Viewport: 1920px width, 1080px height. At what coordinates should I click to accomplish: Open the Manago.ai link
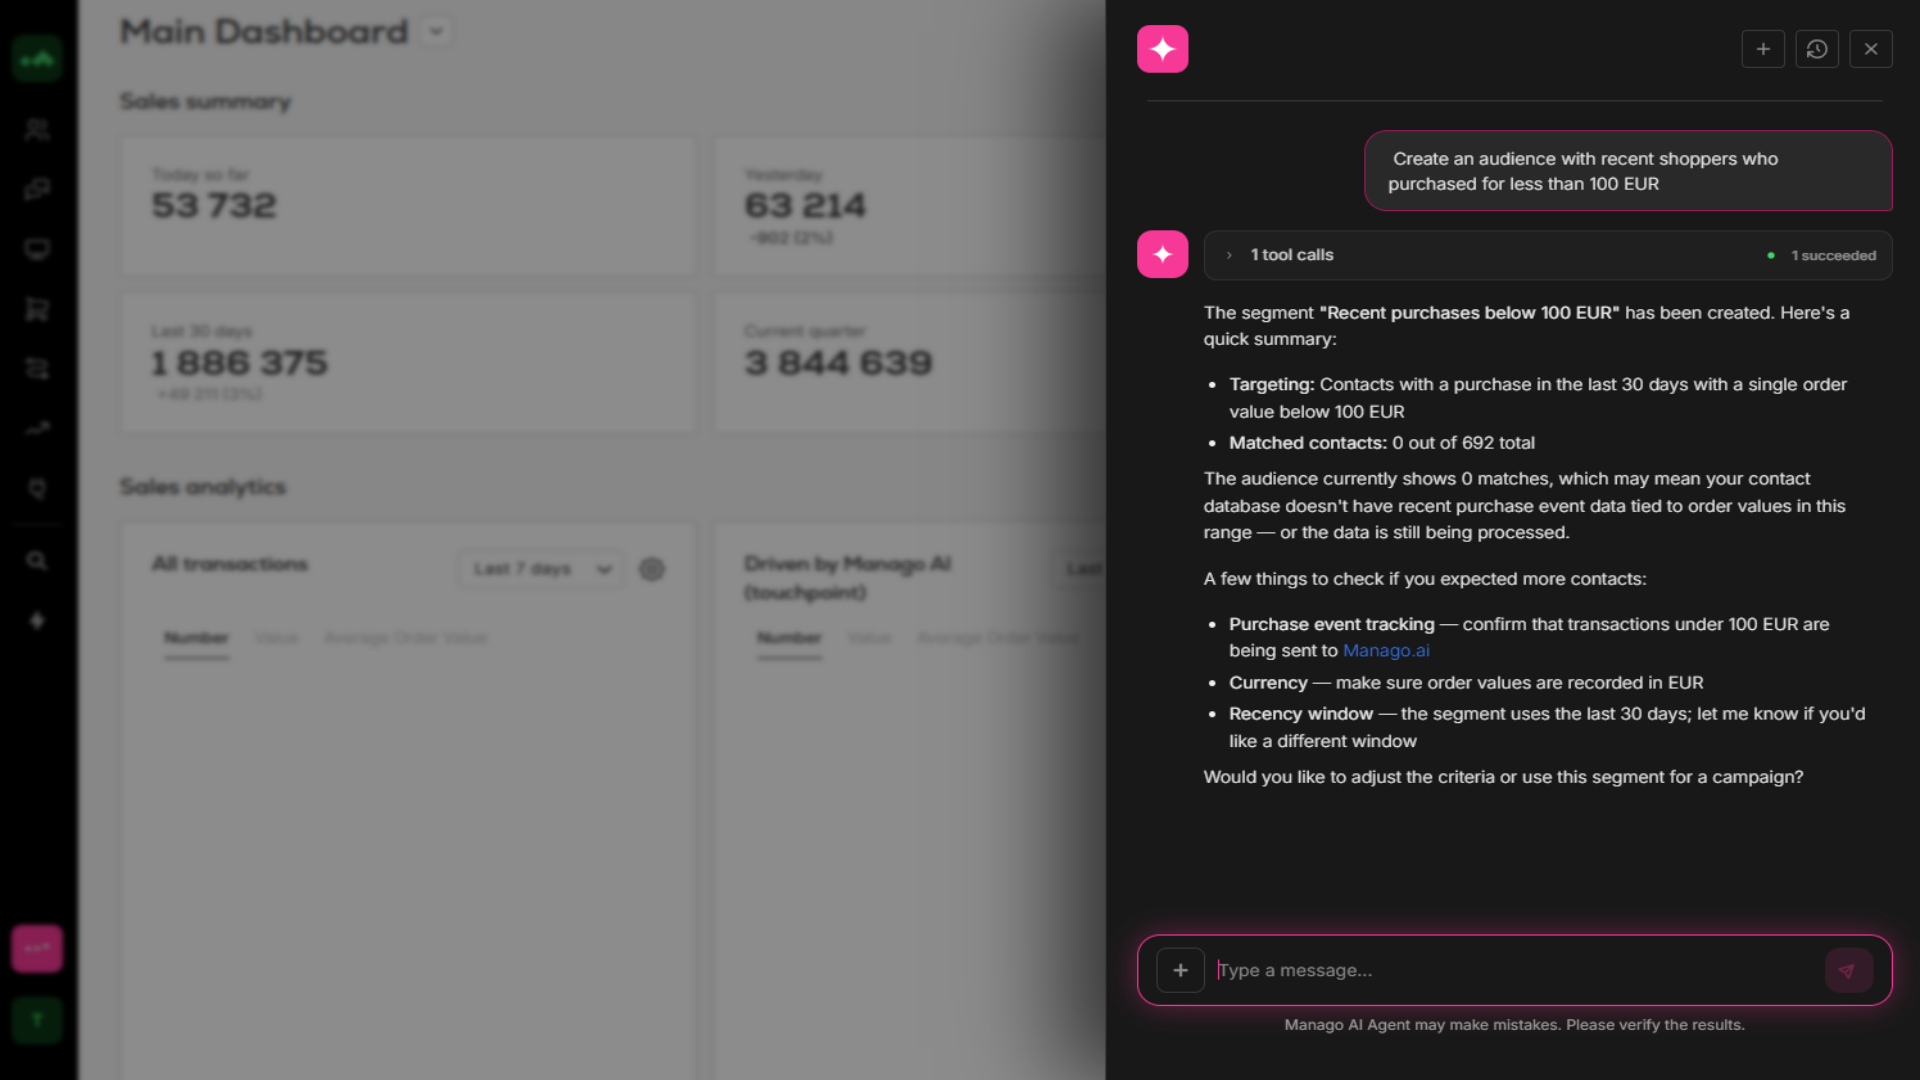1386,650
